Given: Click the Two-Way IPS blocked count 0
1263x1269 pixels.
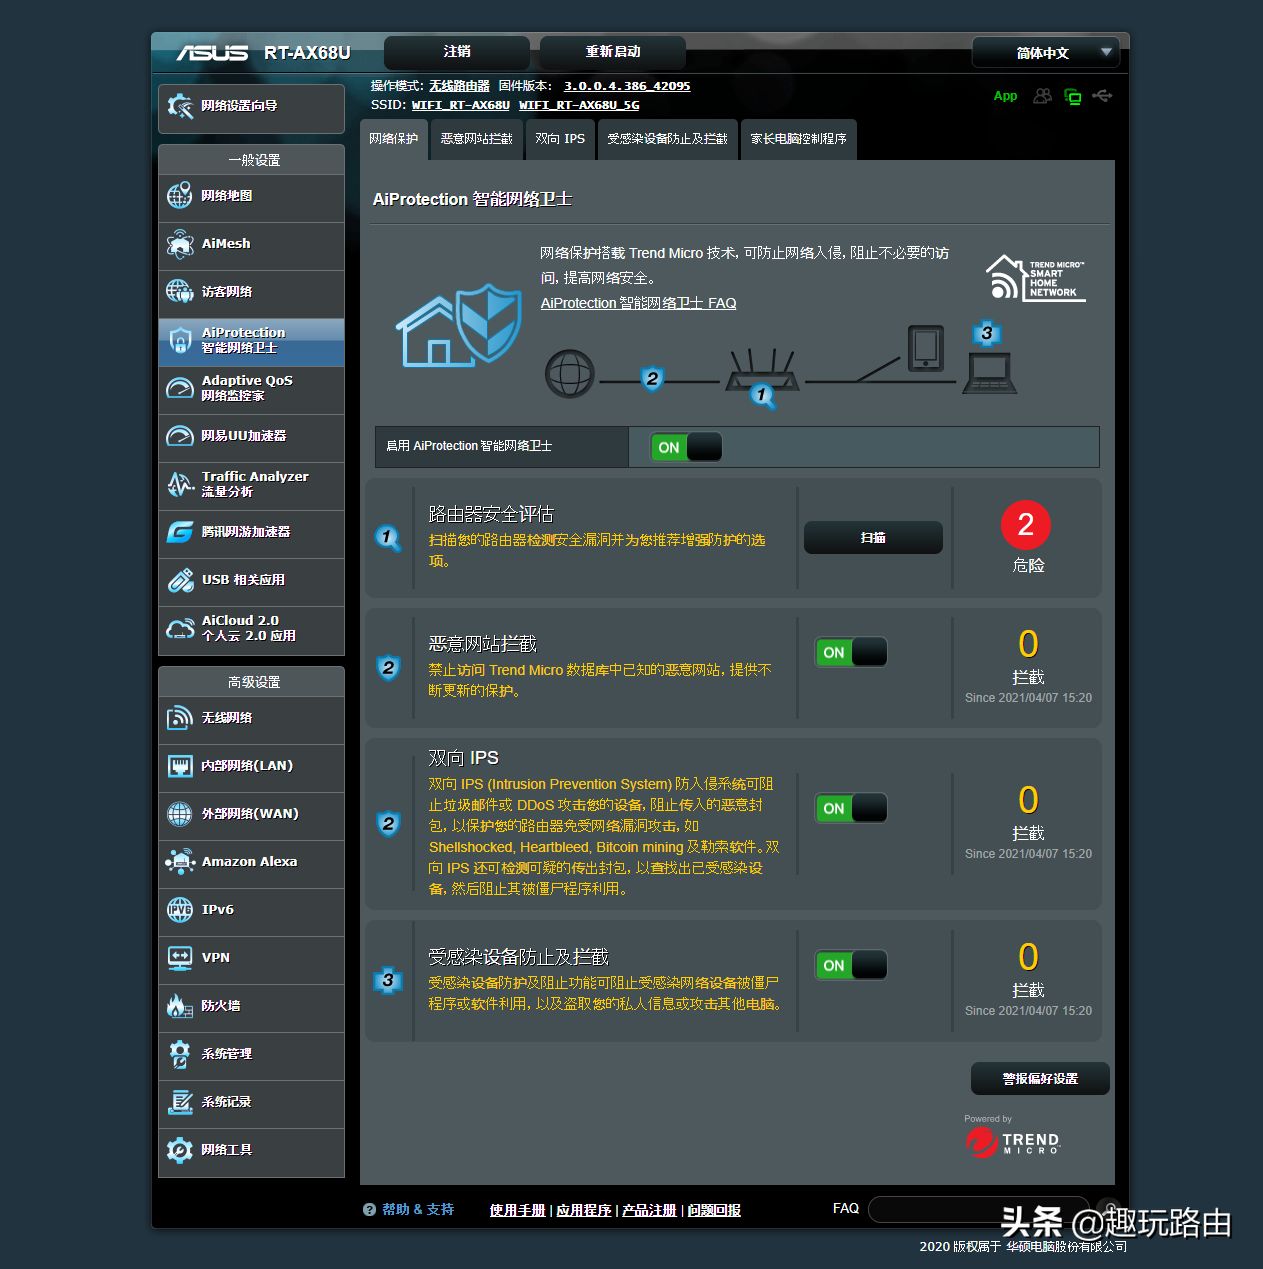Looking at the screenshot, I should coord(1028,799).
